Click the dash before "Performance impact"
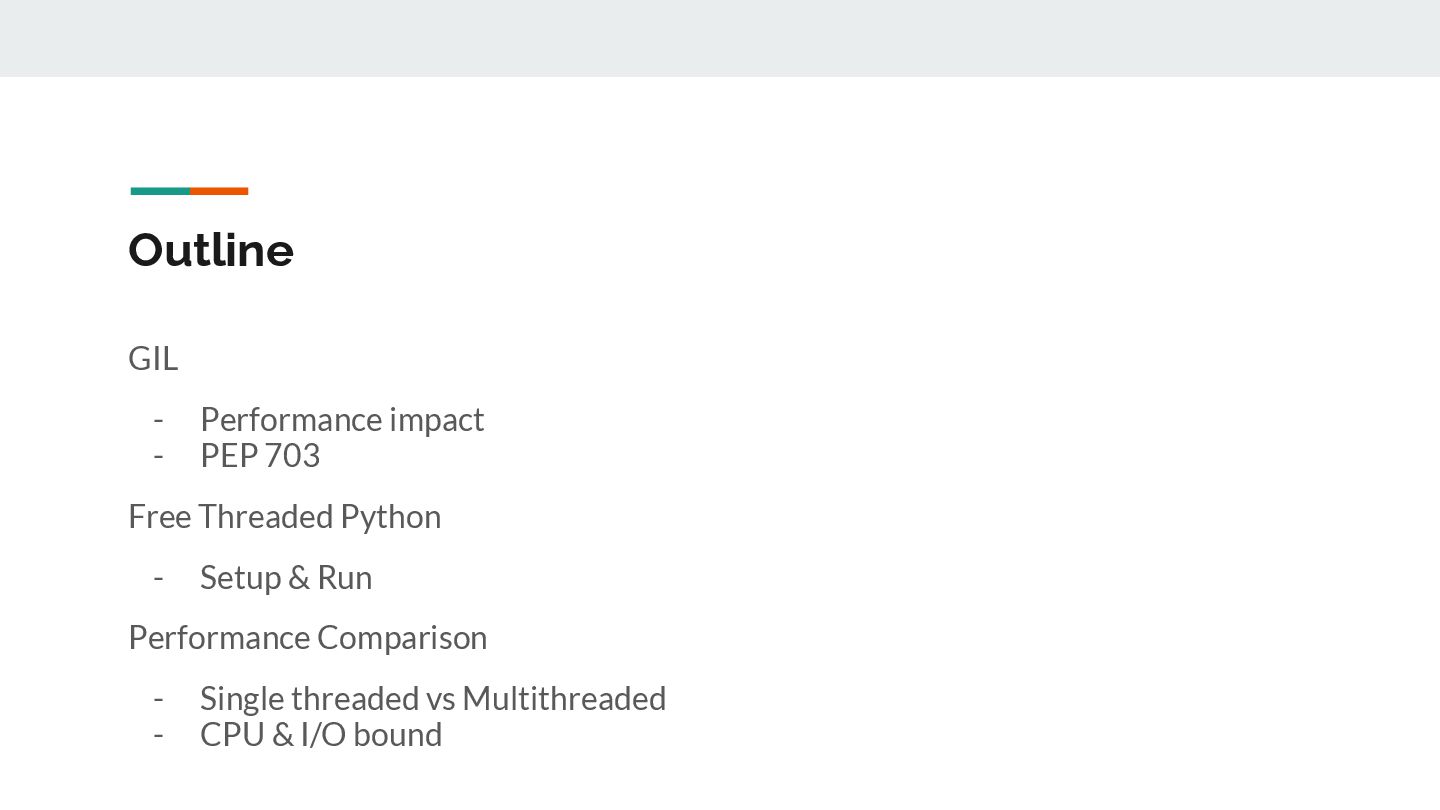Viewport: 1440px width, 810px height. point(158,420)
